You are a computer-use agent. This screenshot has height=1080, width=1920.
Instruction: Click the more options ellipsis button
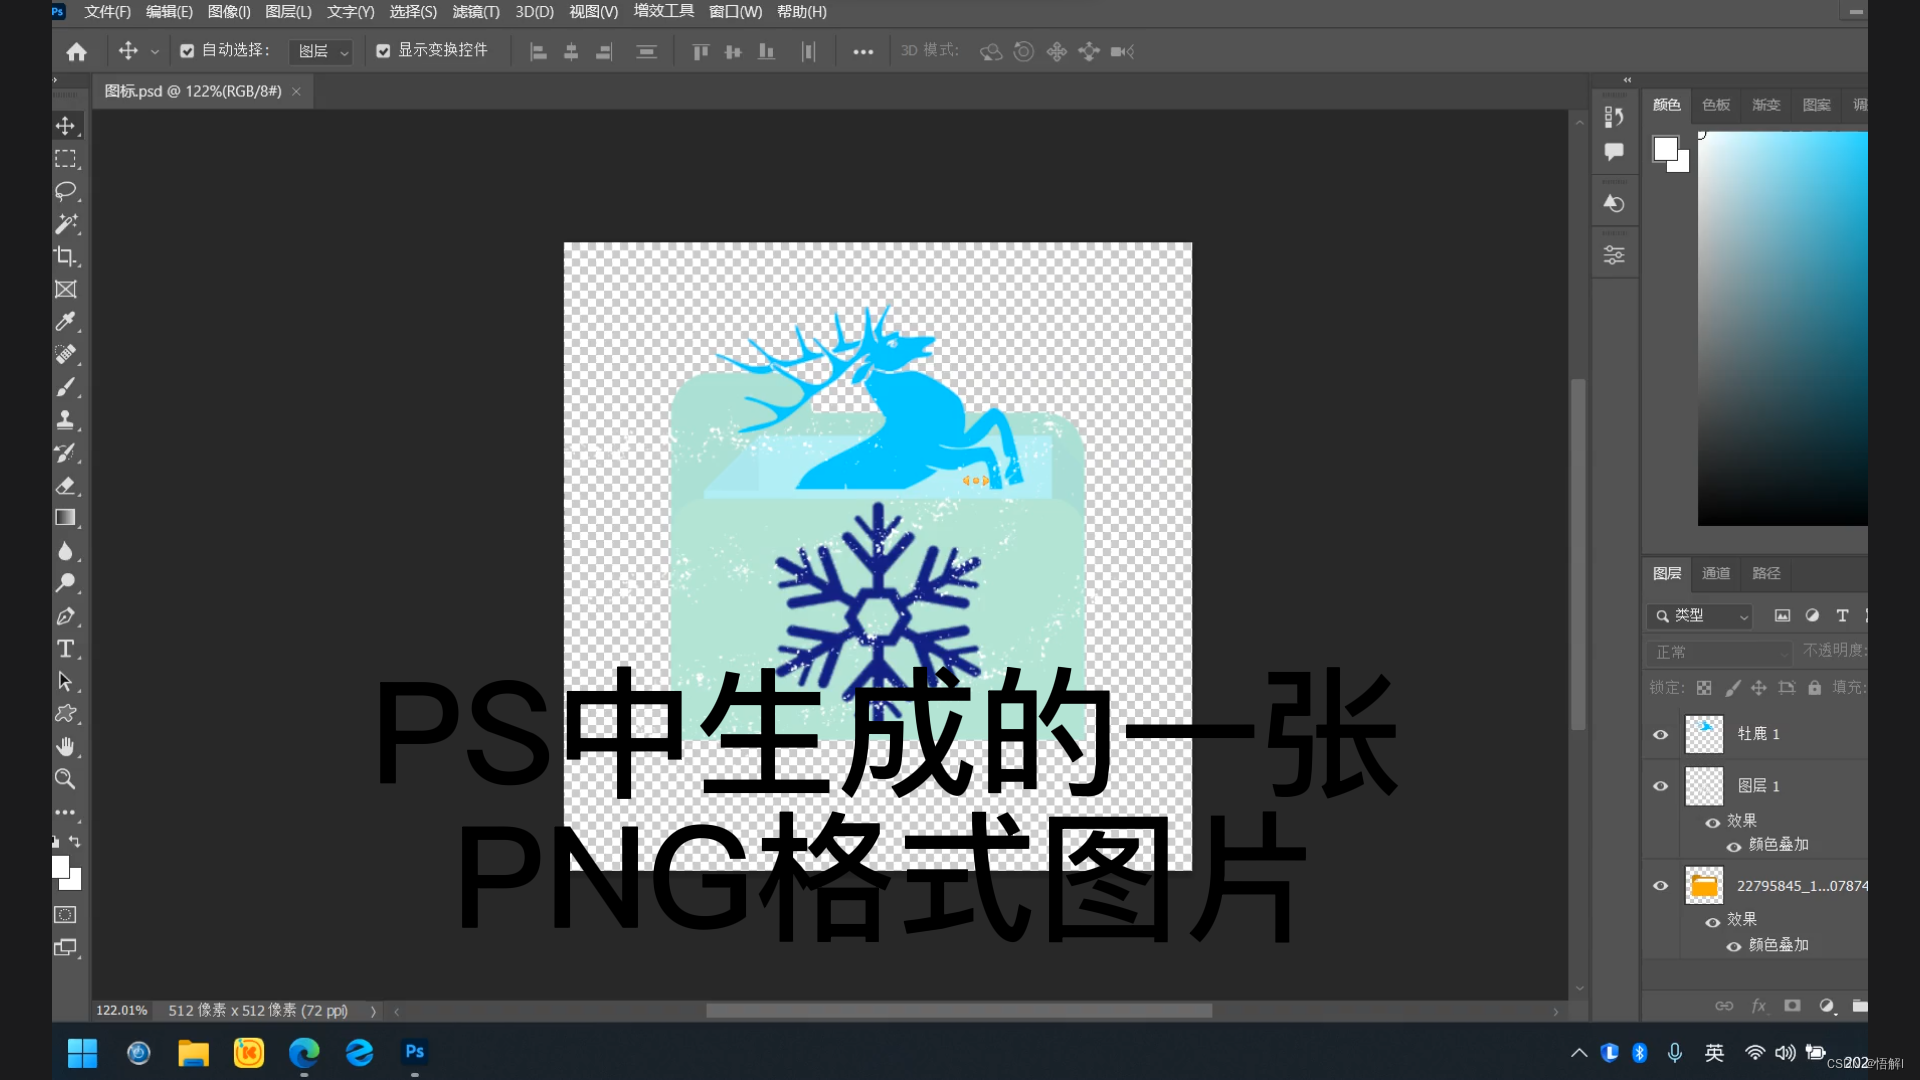[x=863, y=52]
